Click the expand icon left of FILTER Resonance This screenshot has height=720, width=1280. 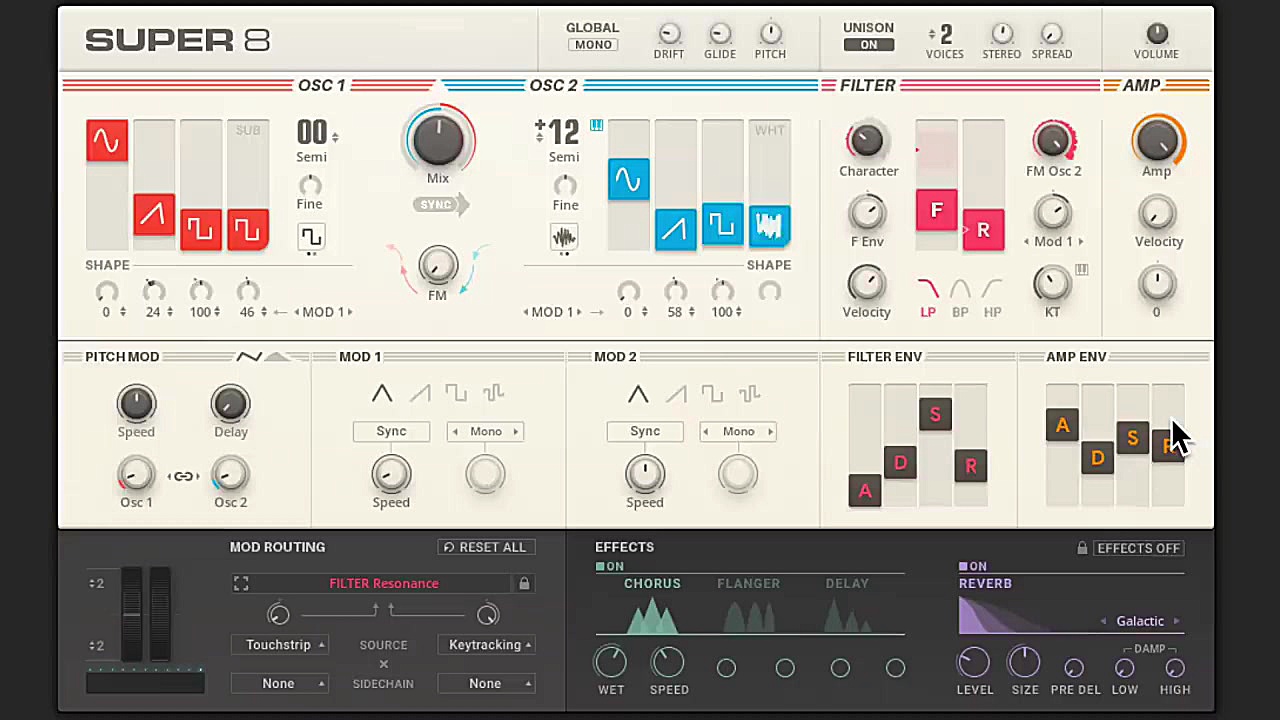tap(241, 583)
